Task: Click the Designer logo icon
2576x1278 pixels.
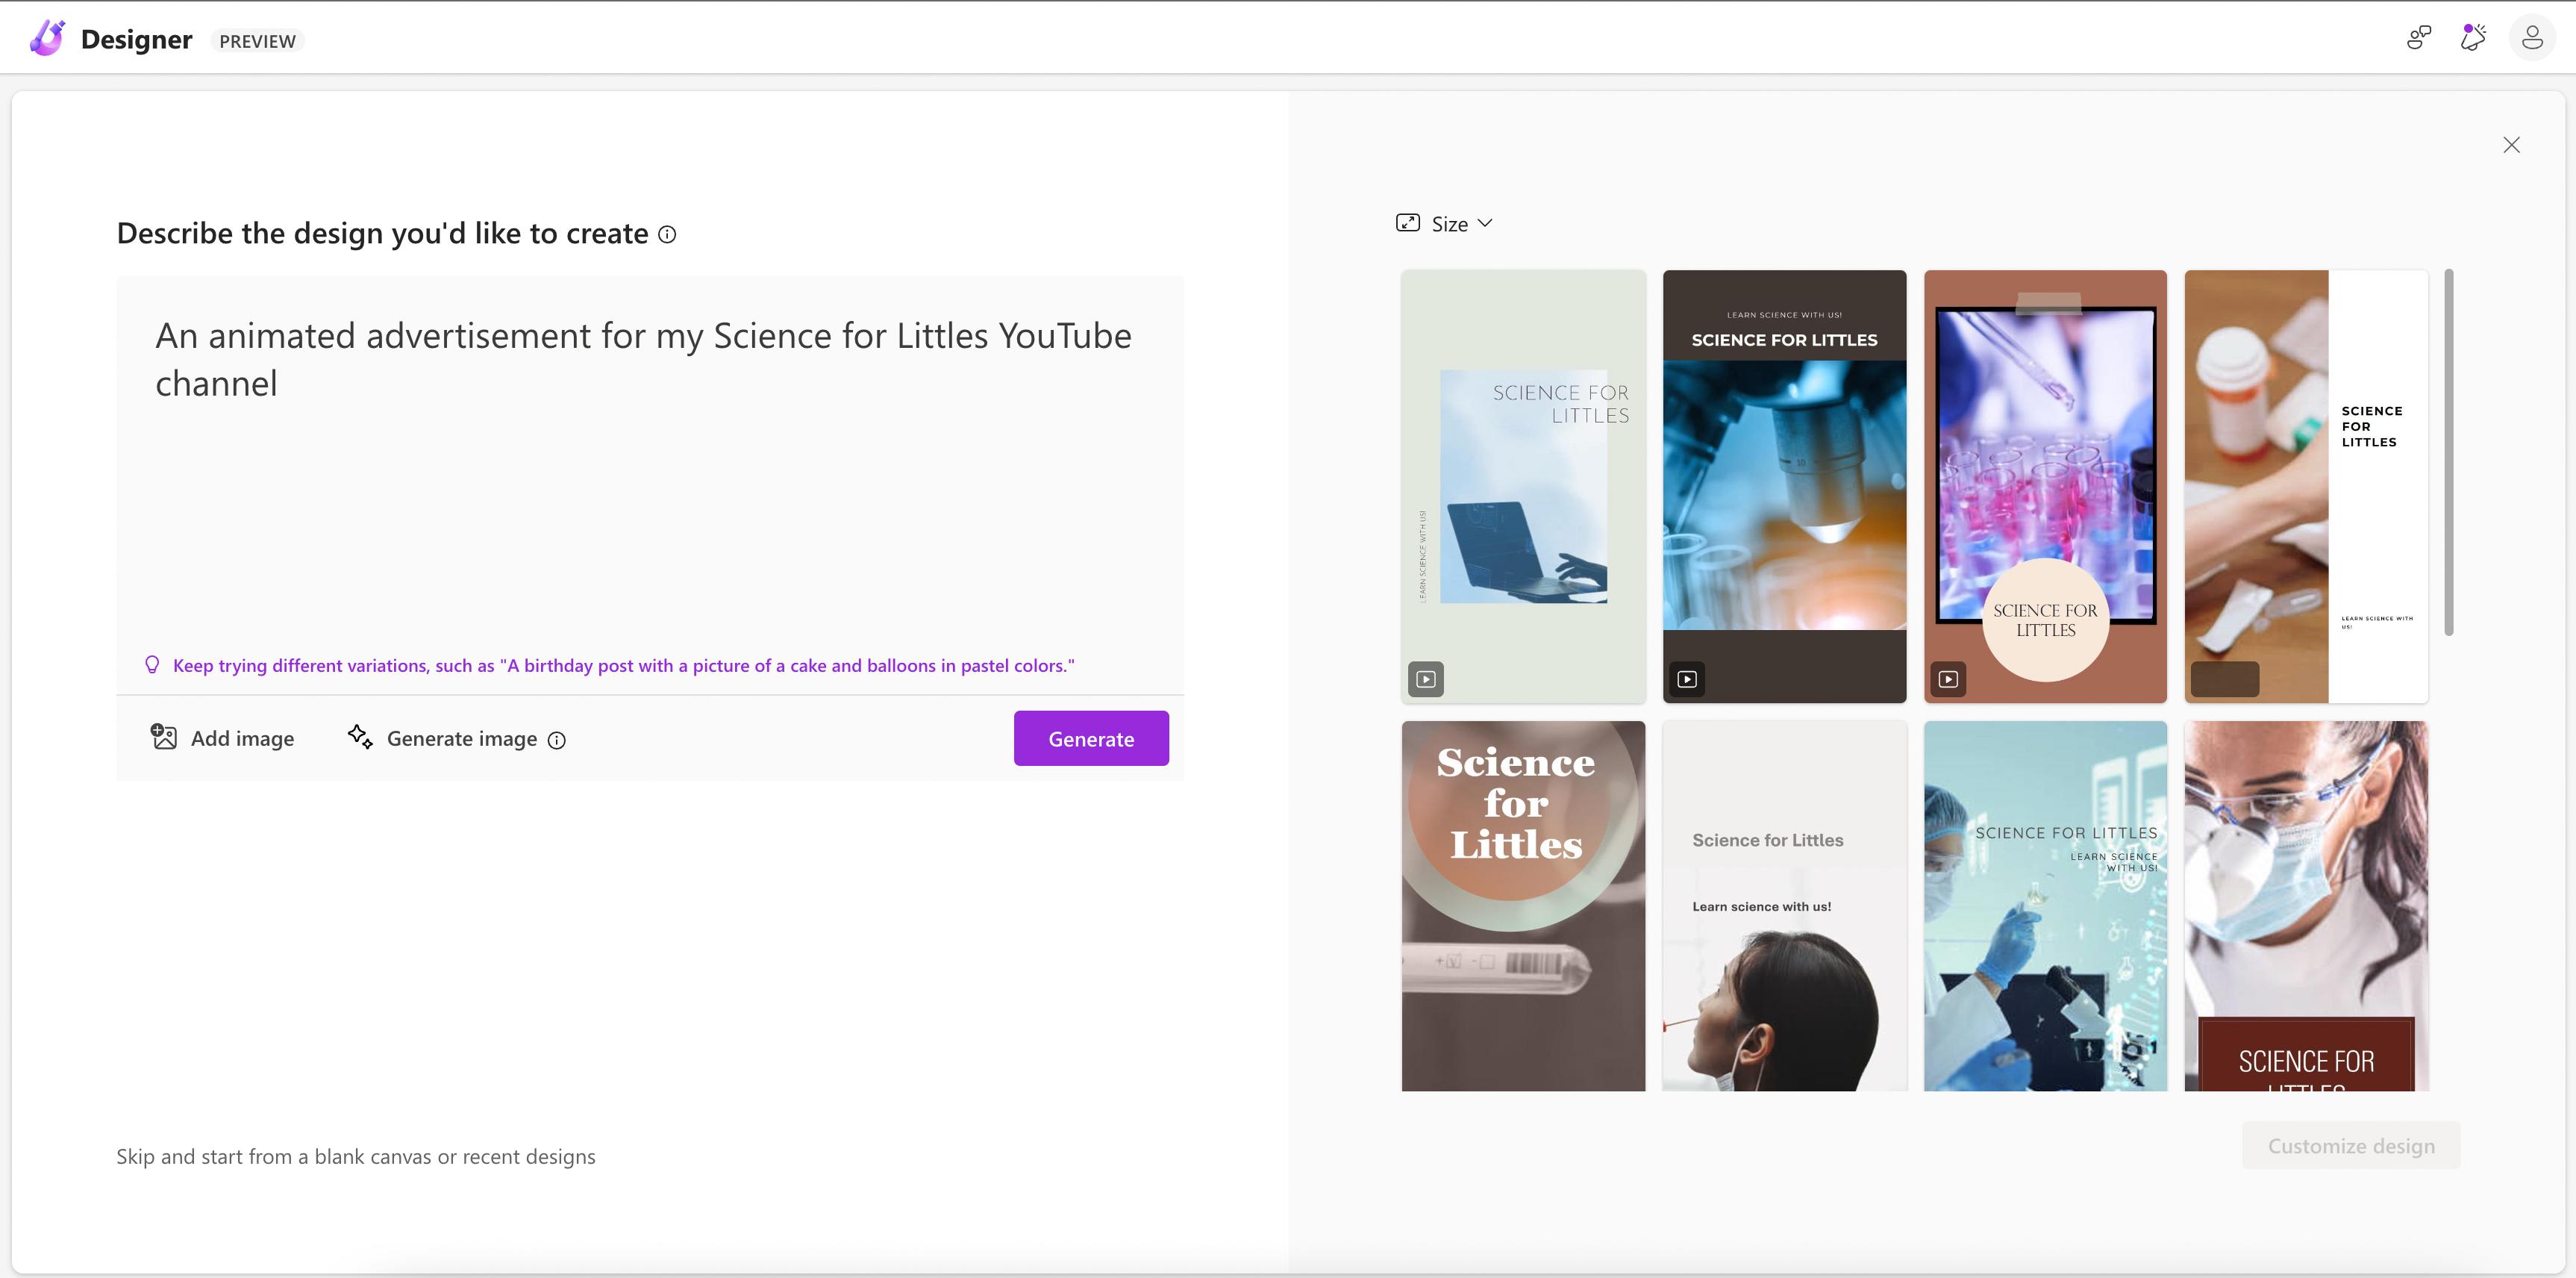Action: tap(47, 39)
